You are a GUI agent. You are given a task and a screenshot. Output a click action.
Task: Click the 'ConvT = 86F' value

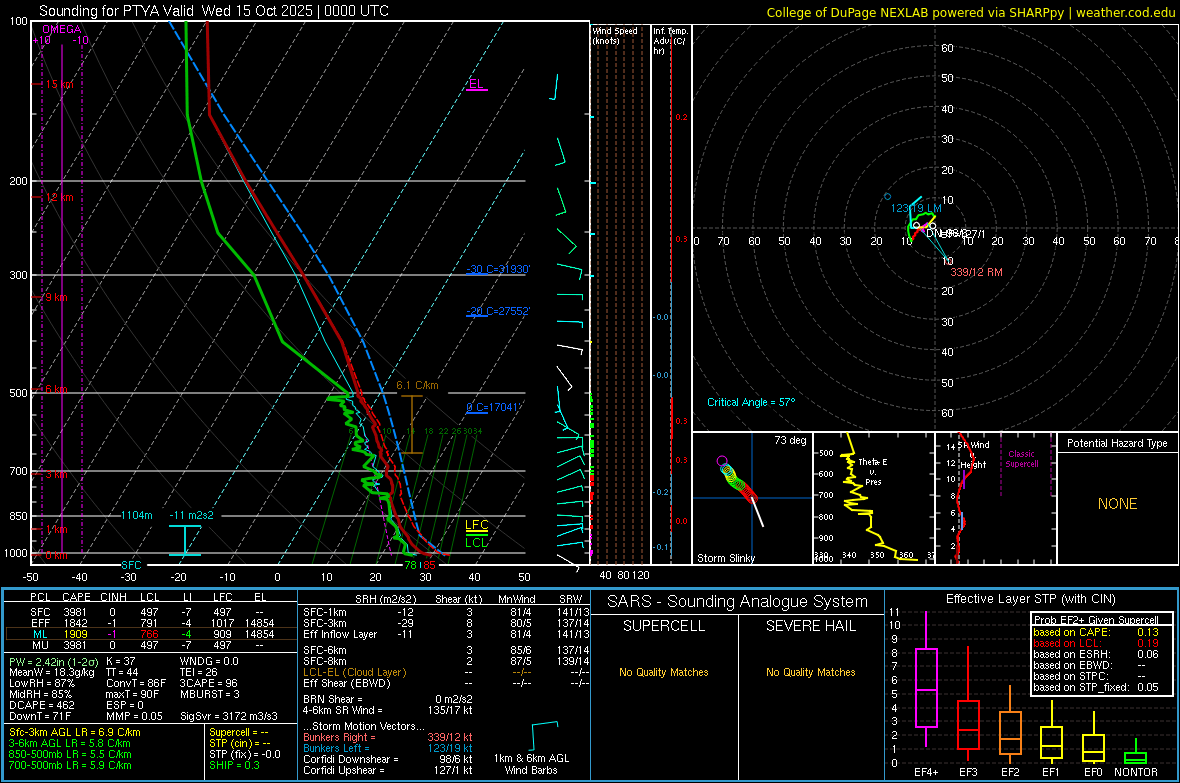pos(136,684)
